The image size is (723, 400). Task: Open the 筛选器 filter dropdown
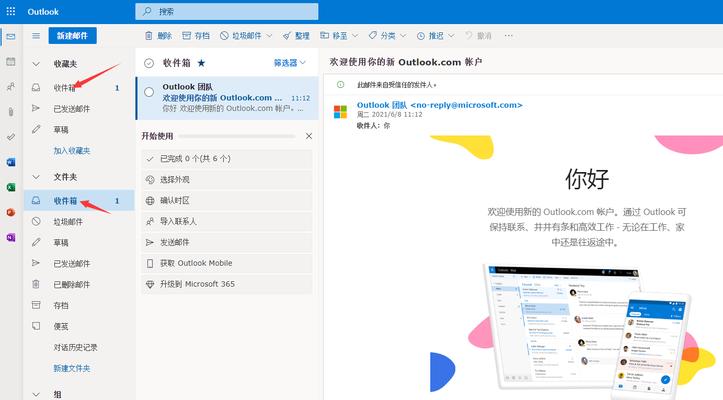(x=290, y=63)
